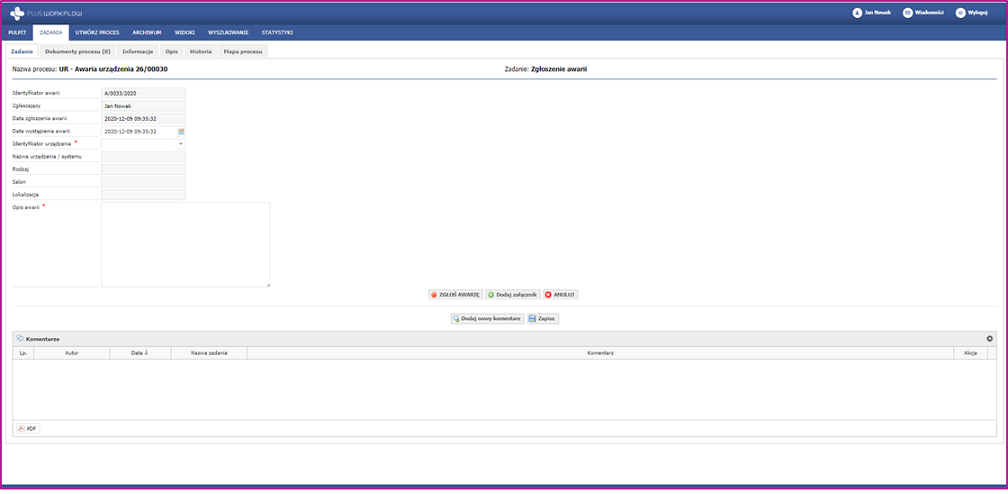Save the comment with the Zapisz button
The image size is (1008, 494).
542,319
